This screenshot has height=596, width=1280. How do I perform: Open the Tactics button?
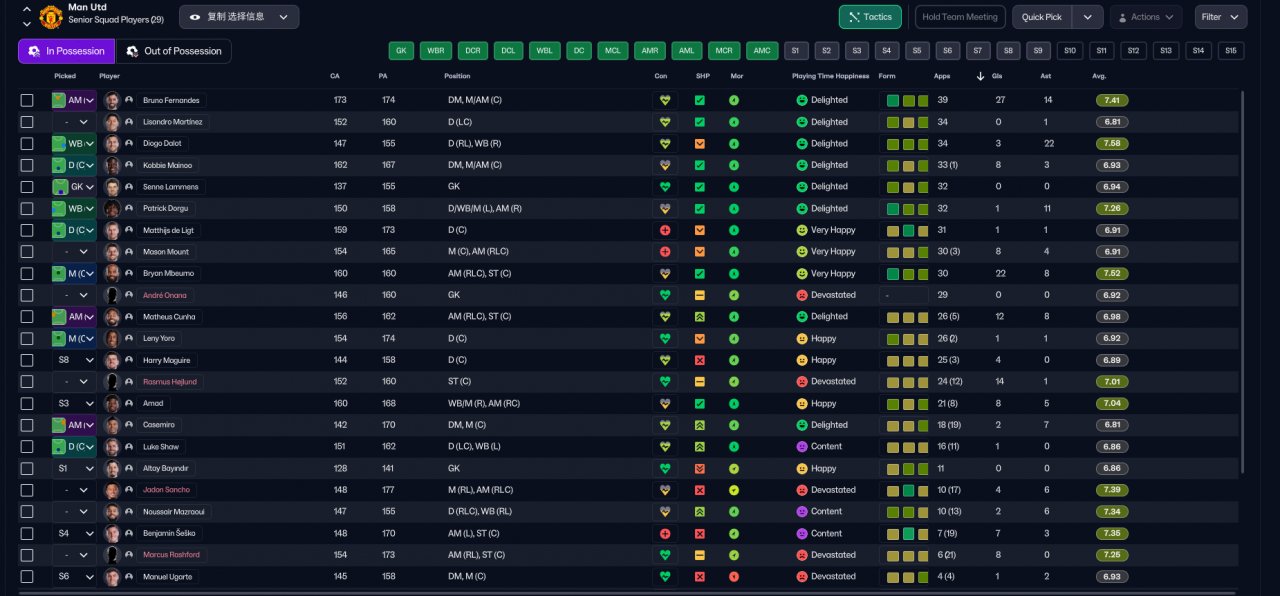pos(870,17)
